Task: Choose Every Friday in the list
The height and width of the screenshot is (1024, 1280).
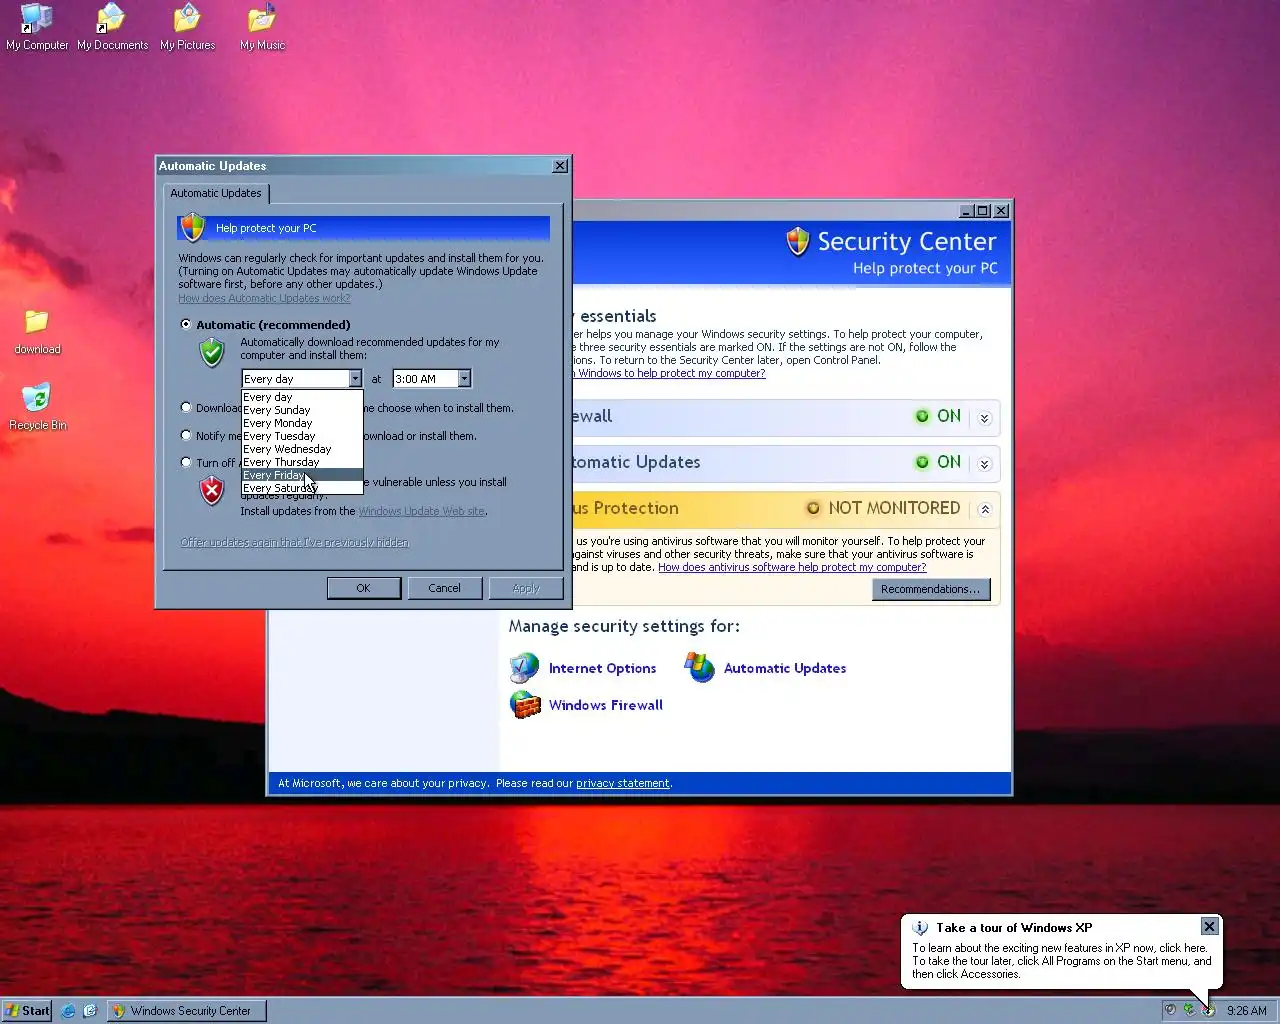Action: (302, 475)
